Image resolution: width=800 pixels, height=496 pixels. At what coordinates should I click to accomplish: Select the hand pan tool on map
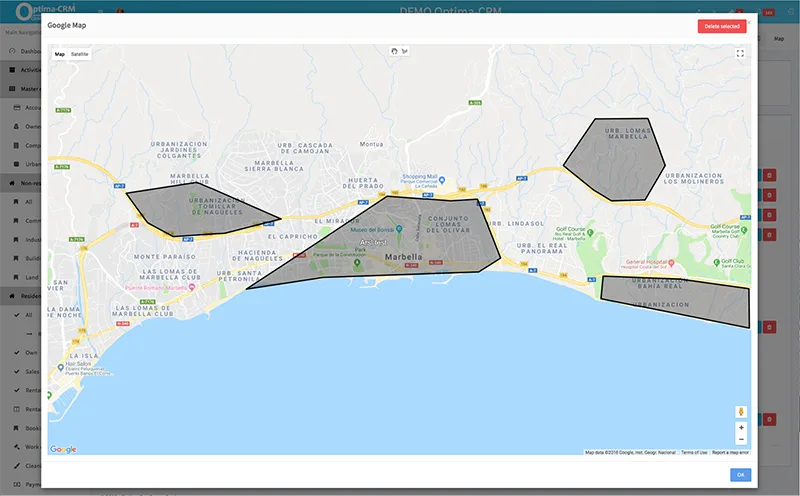coord(394,51)
